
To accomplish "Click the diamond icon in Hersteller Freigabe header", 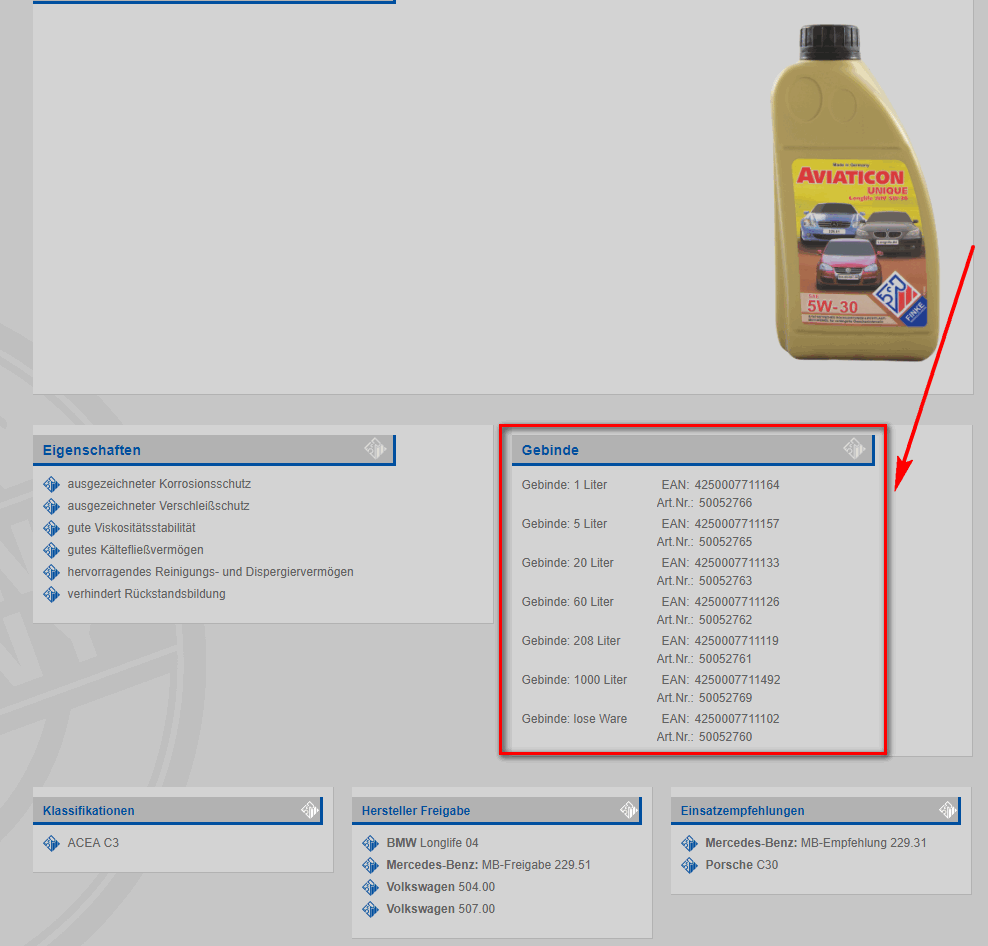I will 628,810.
